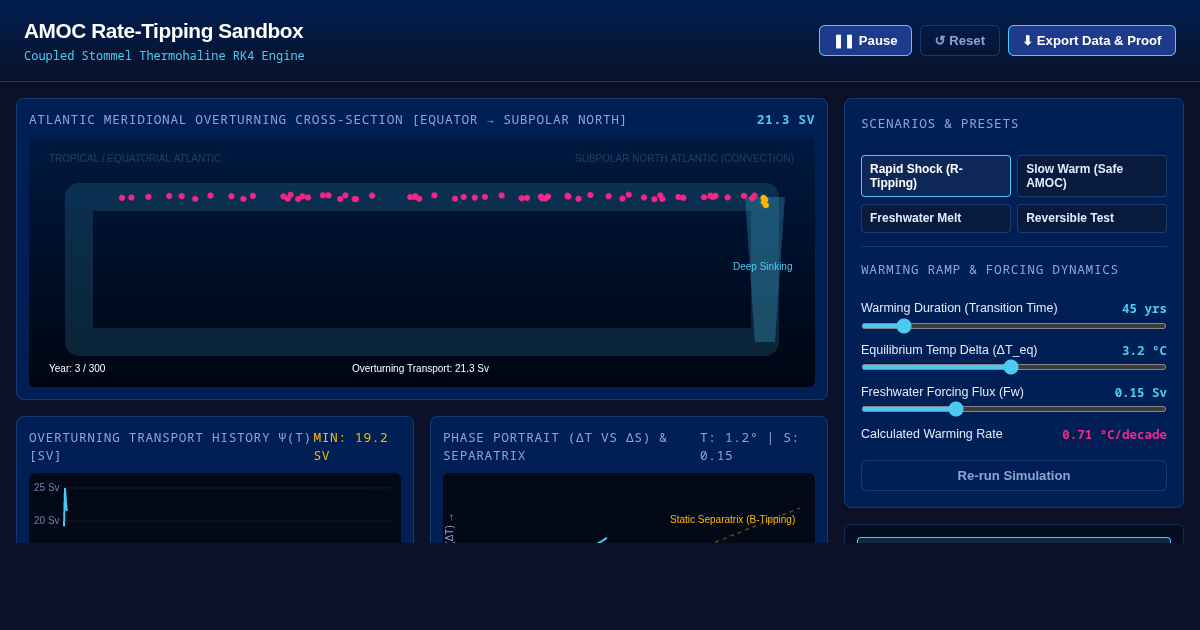1200x630 pixels.
Task: Click the Overturning Transport: 21.3 Sv caption
Action: coord(420,369)
